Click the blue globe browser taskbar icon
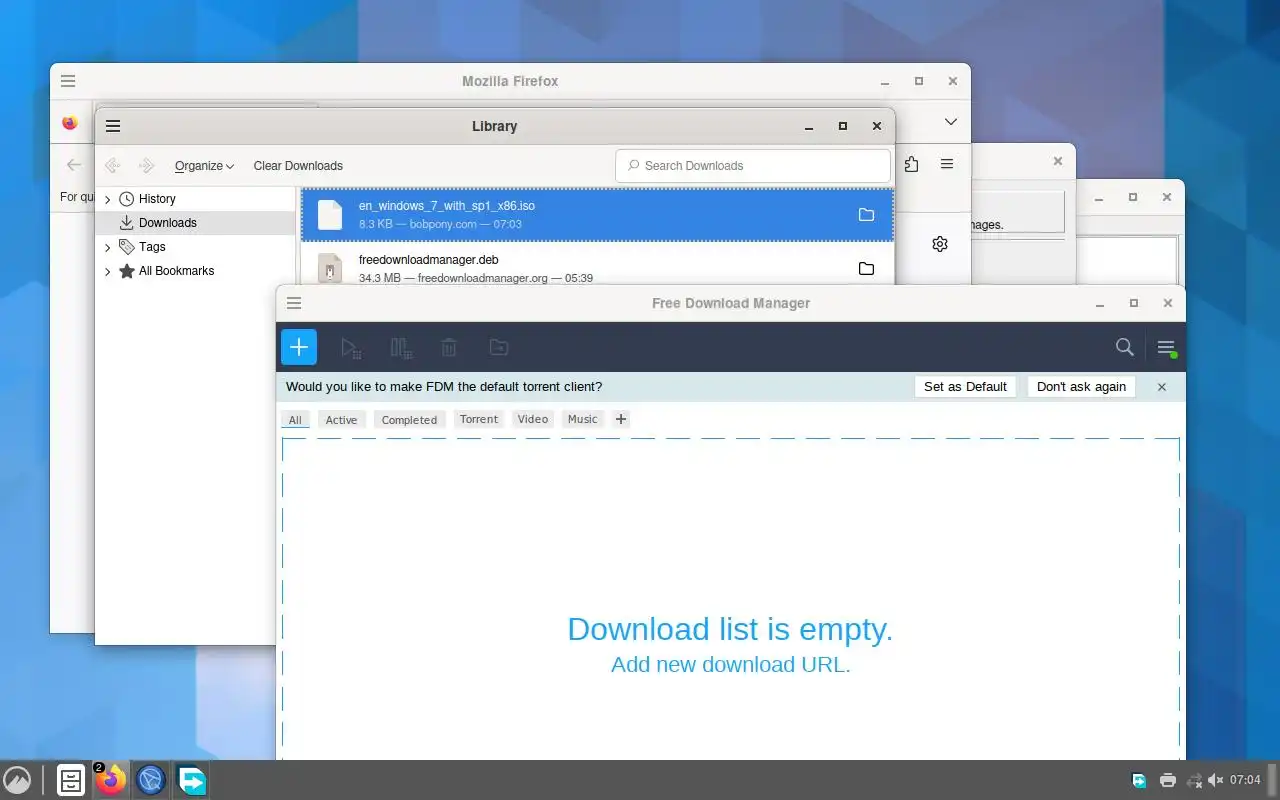This screenshot has width=1280, height=800. tap(151, 780)
